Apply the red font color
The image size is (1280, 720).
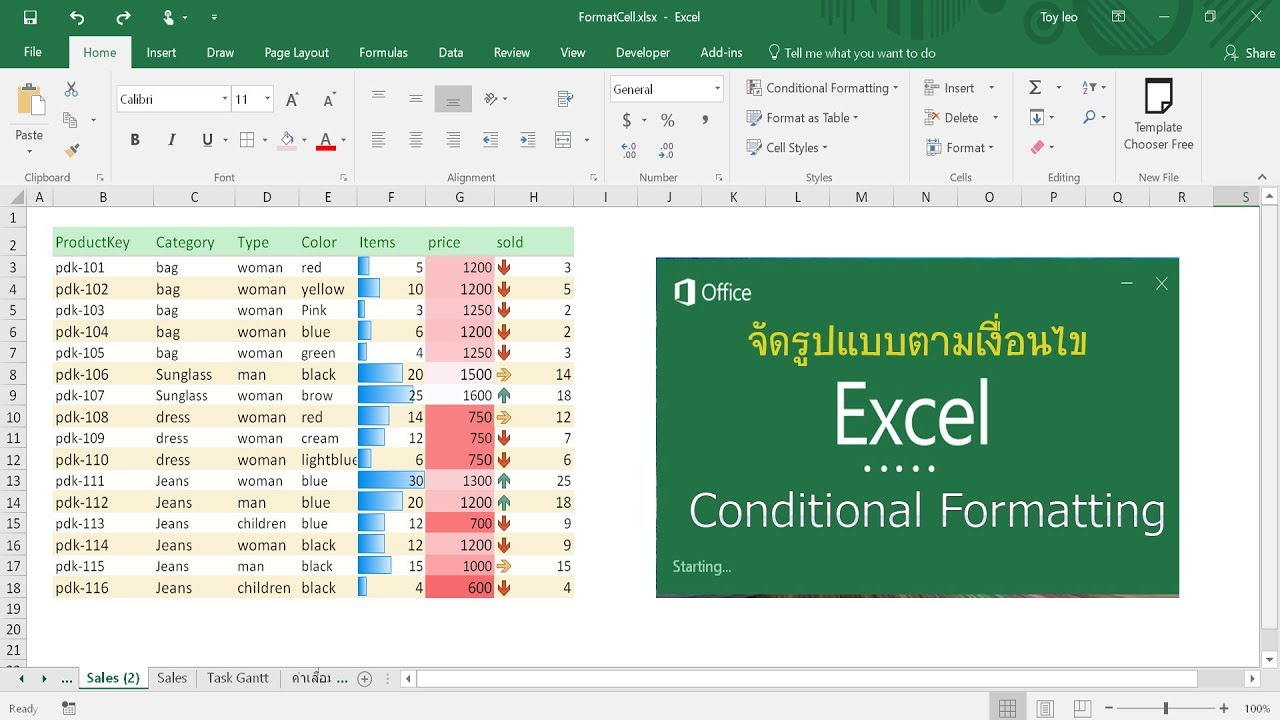[x=325, y=140]
